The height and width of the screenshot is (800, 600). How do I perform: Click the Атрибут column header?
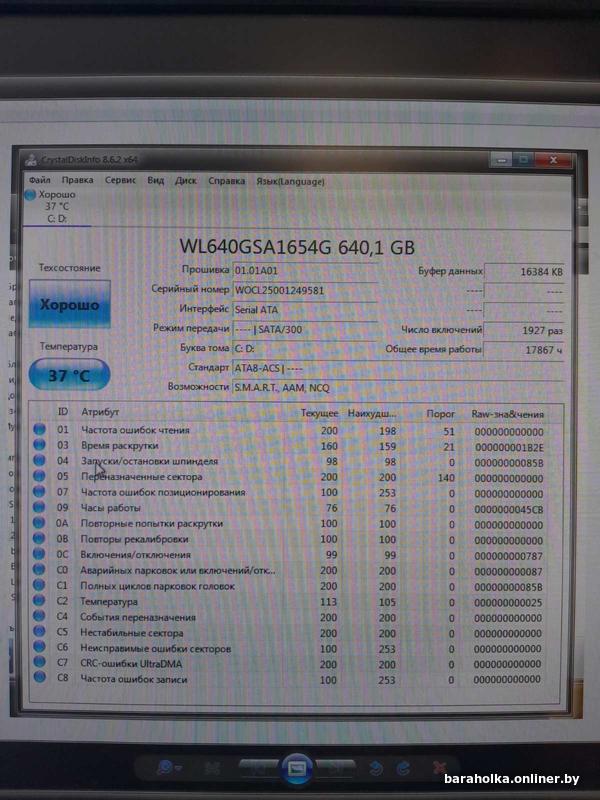click(x=100, y=412)
